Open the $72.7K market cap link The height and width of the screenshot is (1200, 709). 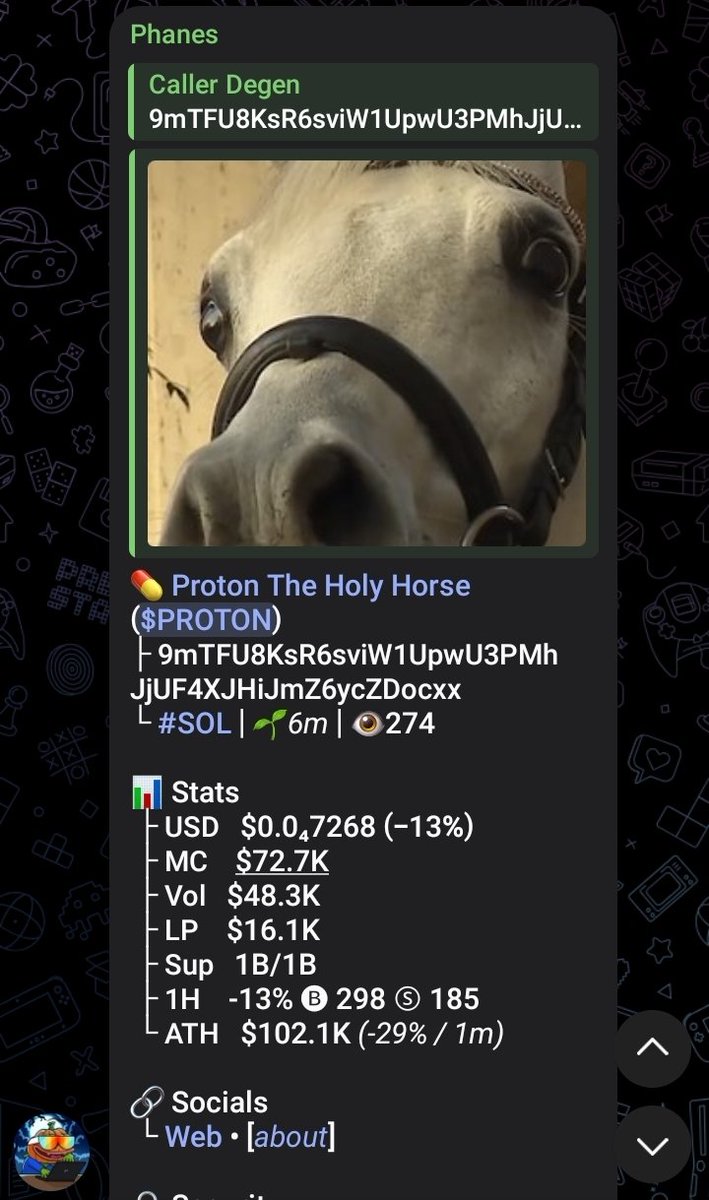(x=282, y=861)
